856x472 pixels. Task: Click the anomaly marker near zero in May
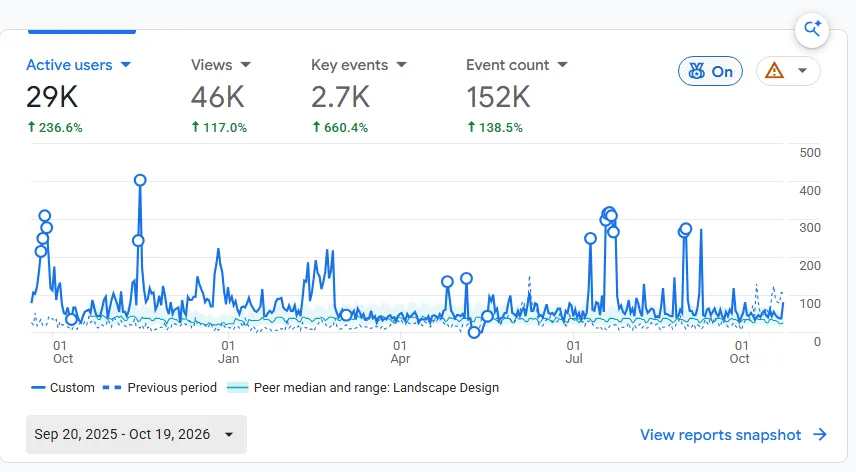474,332
